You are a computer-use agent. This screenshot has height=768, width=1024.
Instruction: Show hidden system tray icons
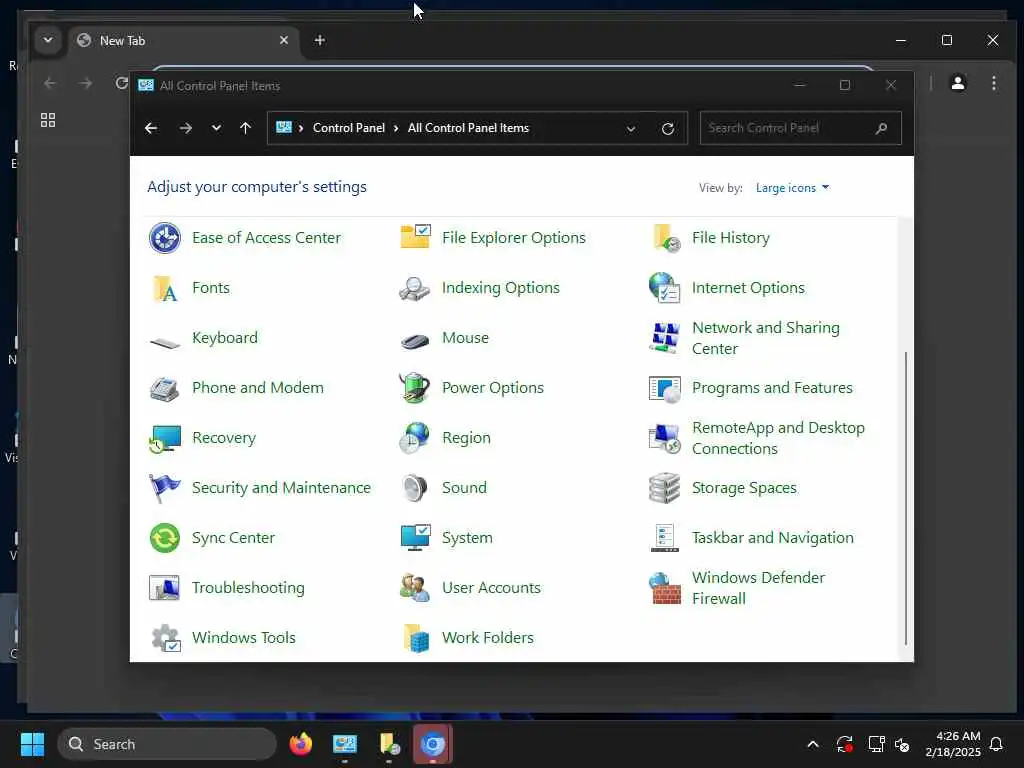[x=813, y=744]
